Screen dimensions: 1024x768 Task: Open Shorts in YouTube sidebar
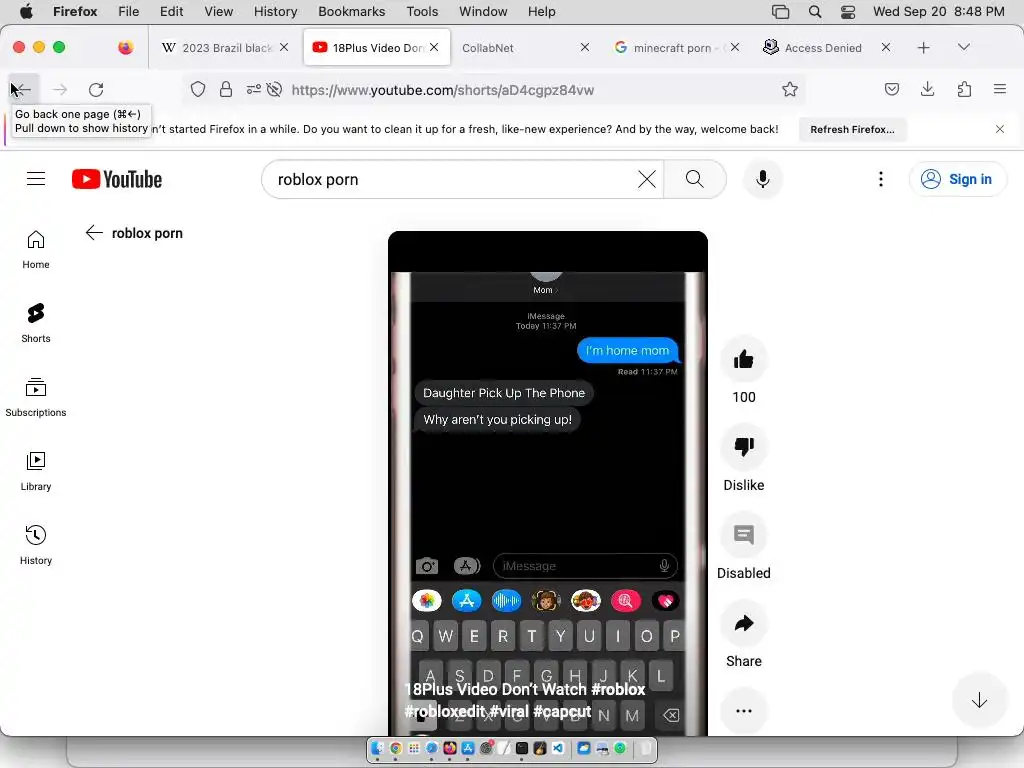[36, 323]
